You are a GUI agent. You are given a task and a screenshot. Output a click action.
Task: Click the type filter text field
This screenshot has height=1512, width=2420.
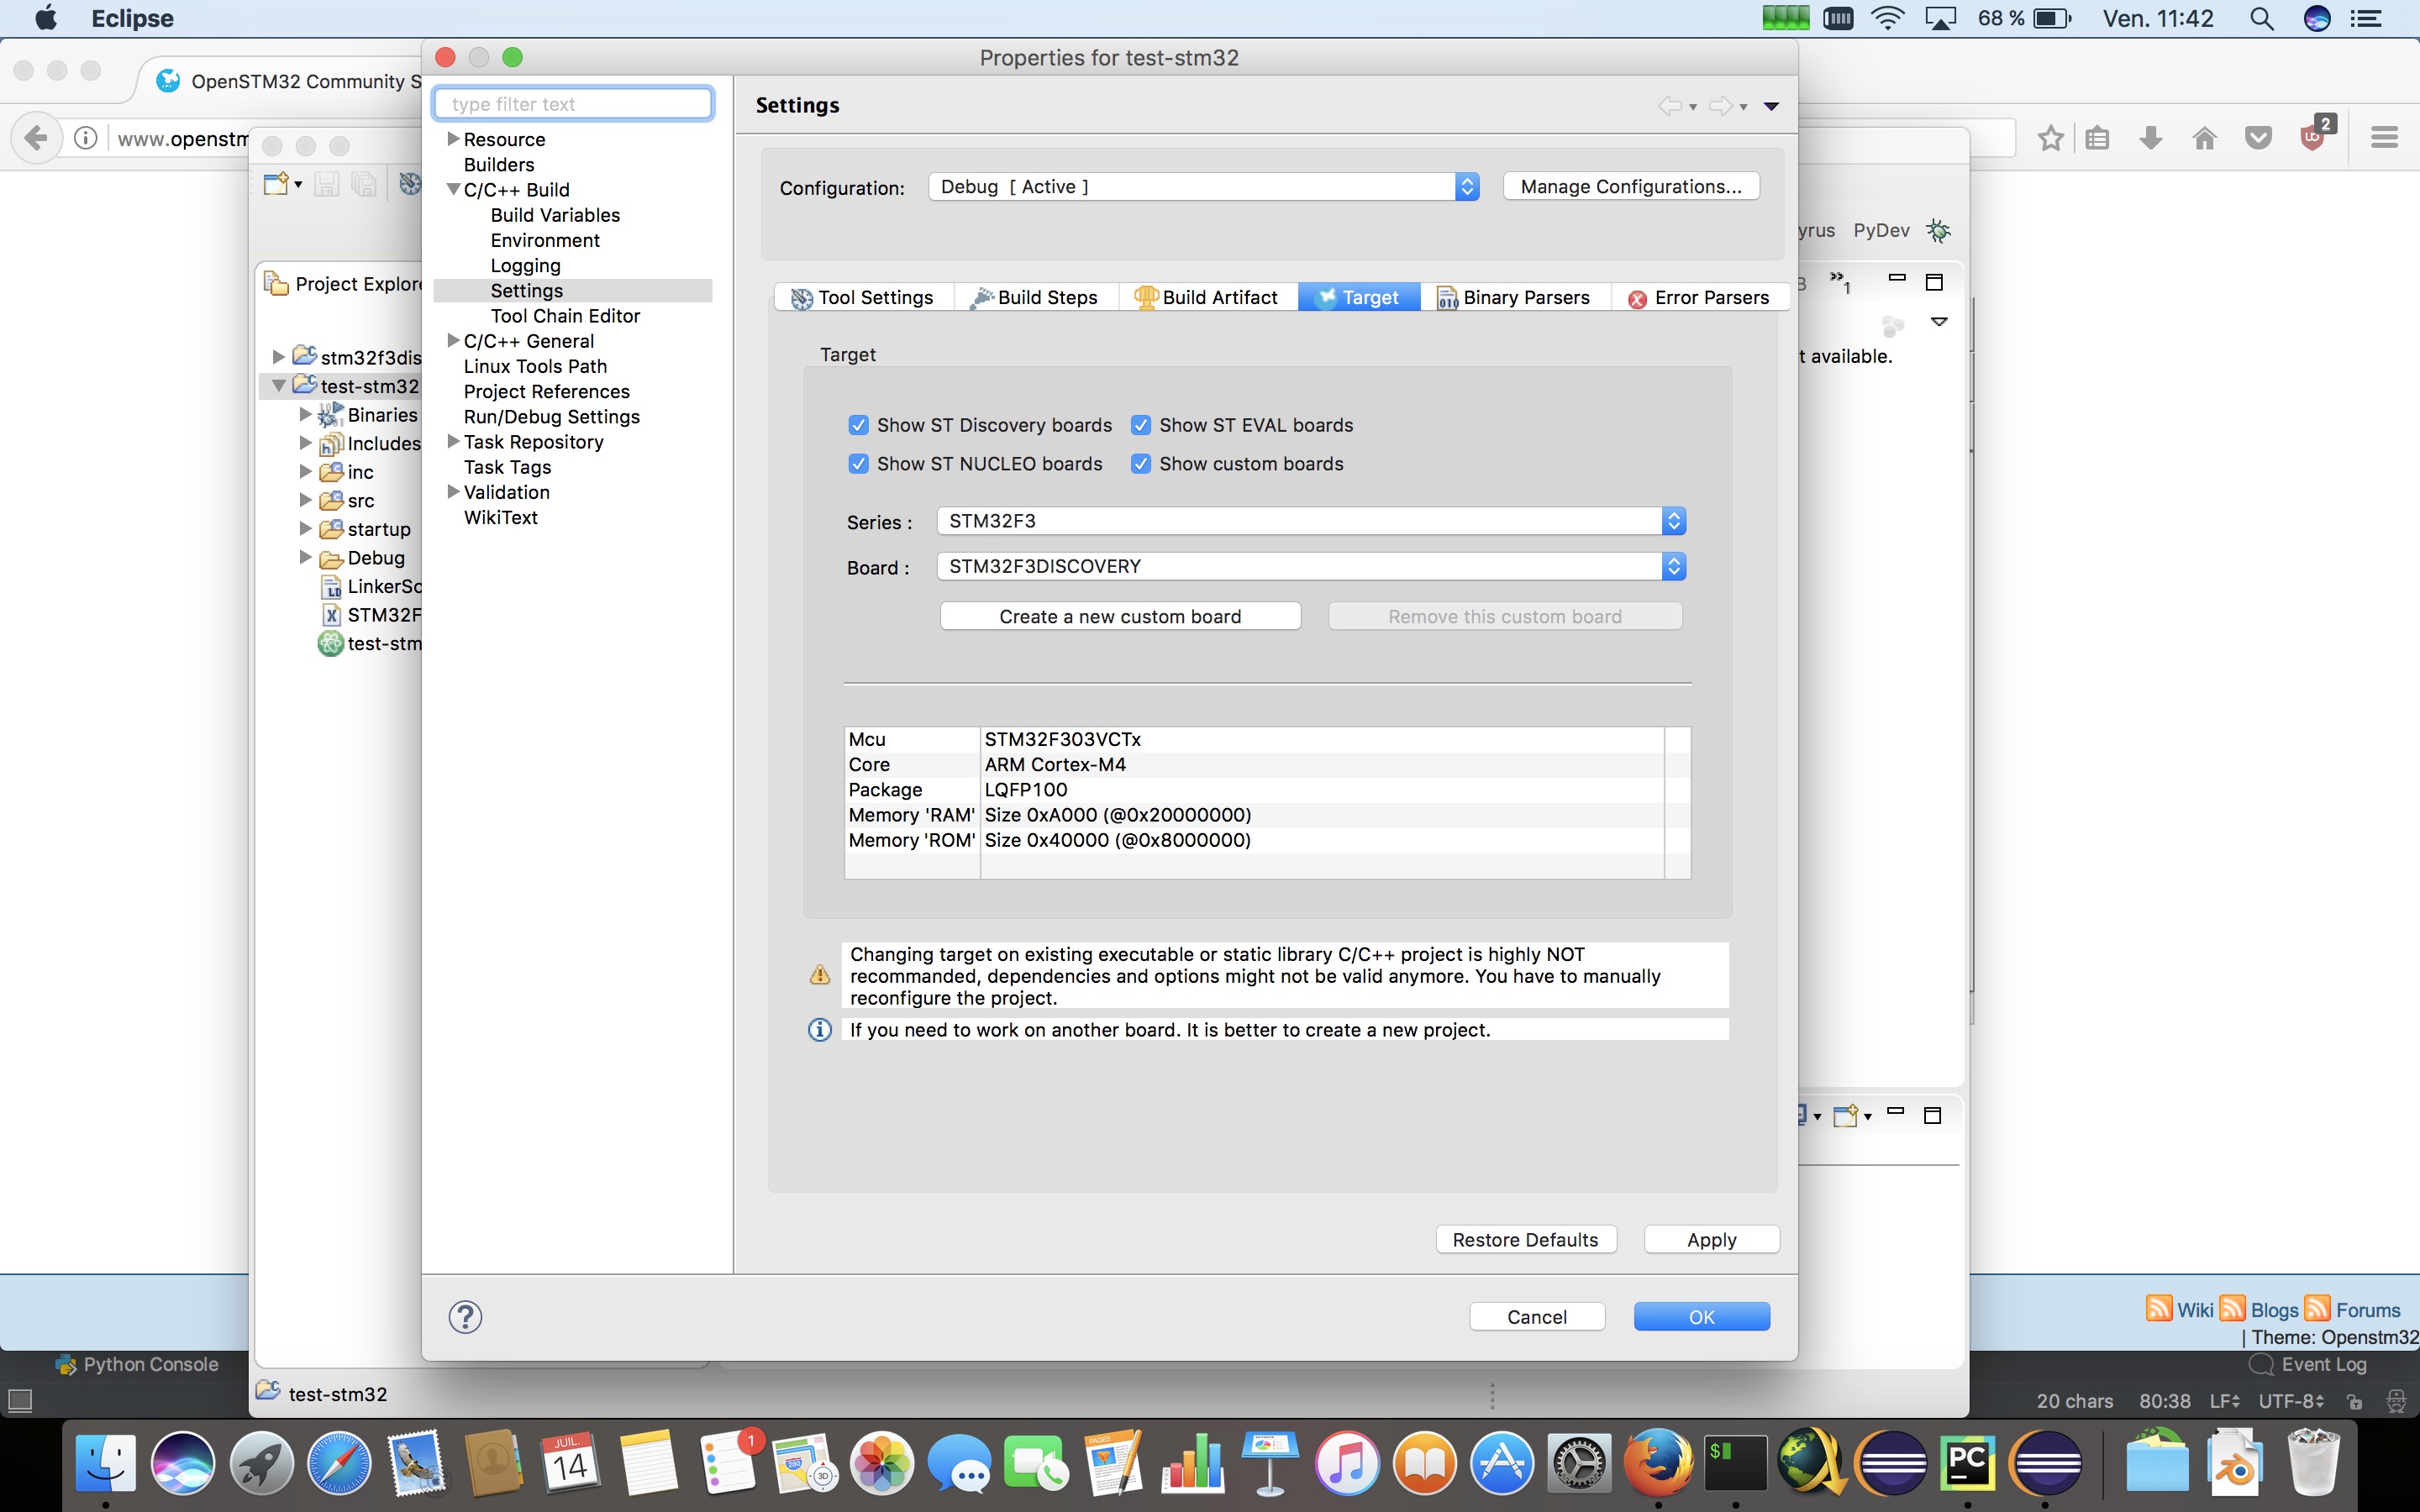(x=573, y=104)
